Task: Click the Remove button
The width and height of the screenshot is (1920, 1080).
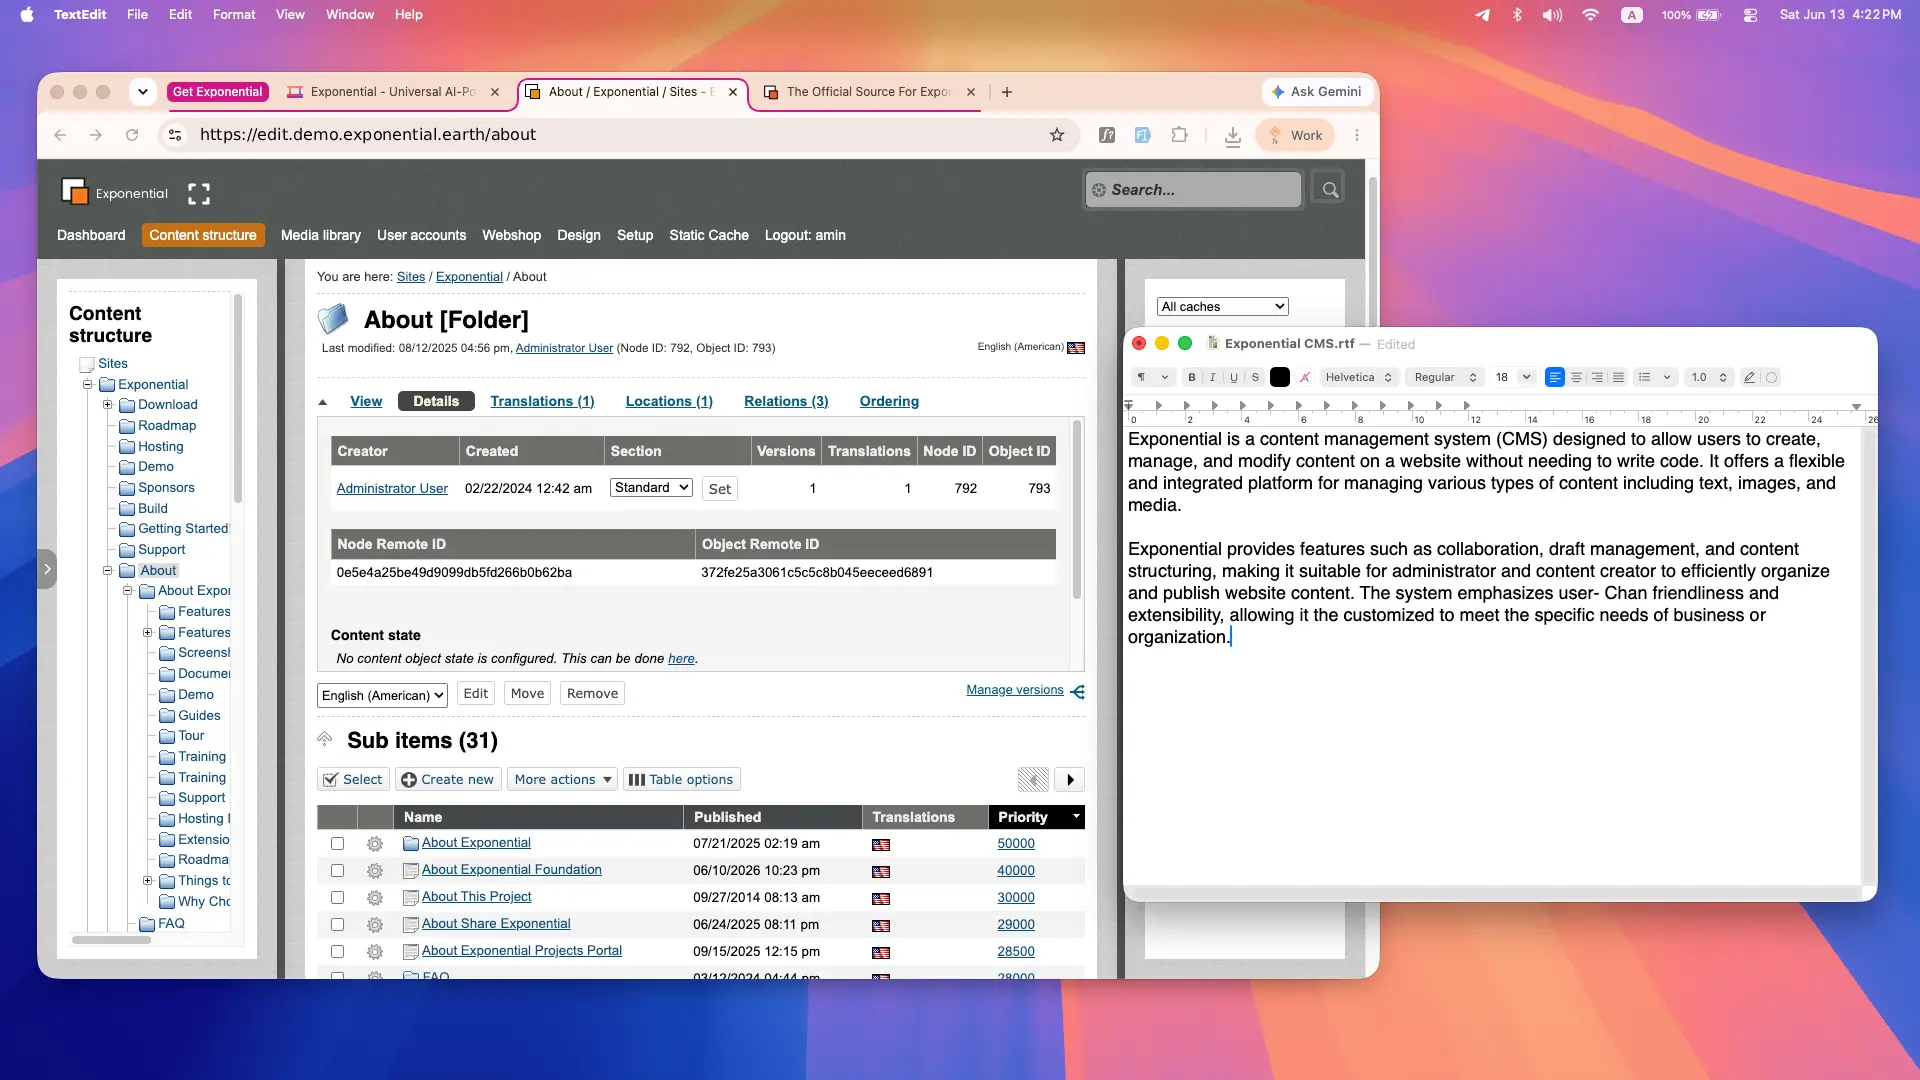Action: (592, 694)
